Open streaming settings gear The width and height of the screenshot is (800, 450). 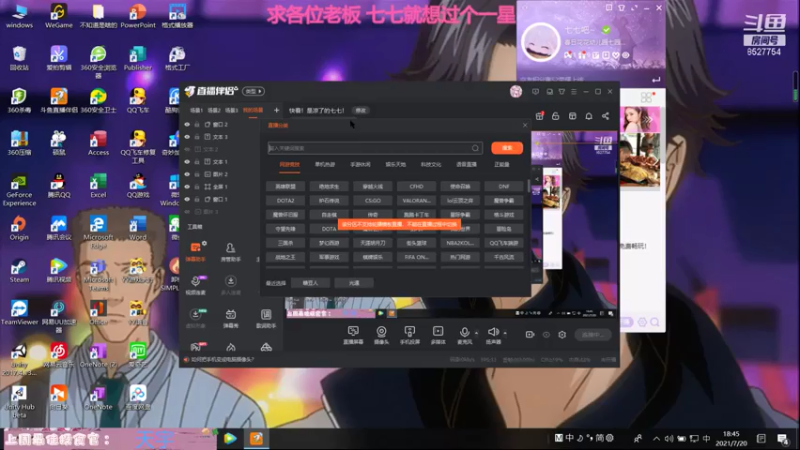coord(562,335)
